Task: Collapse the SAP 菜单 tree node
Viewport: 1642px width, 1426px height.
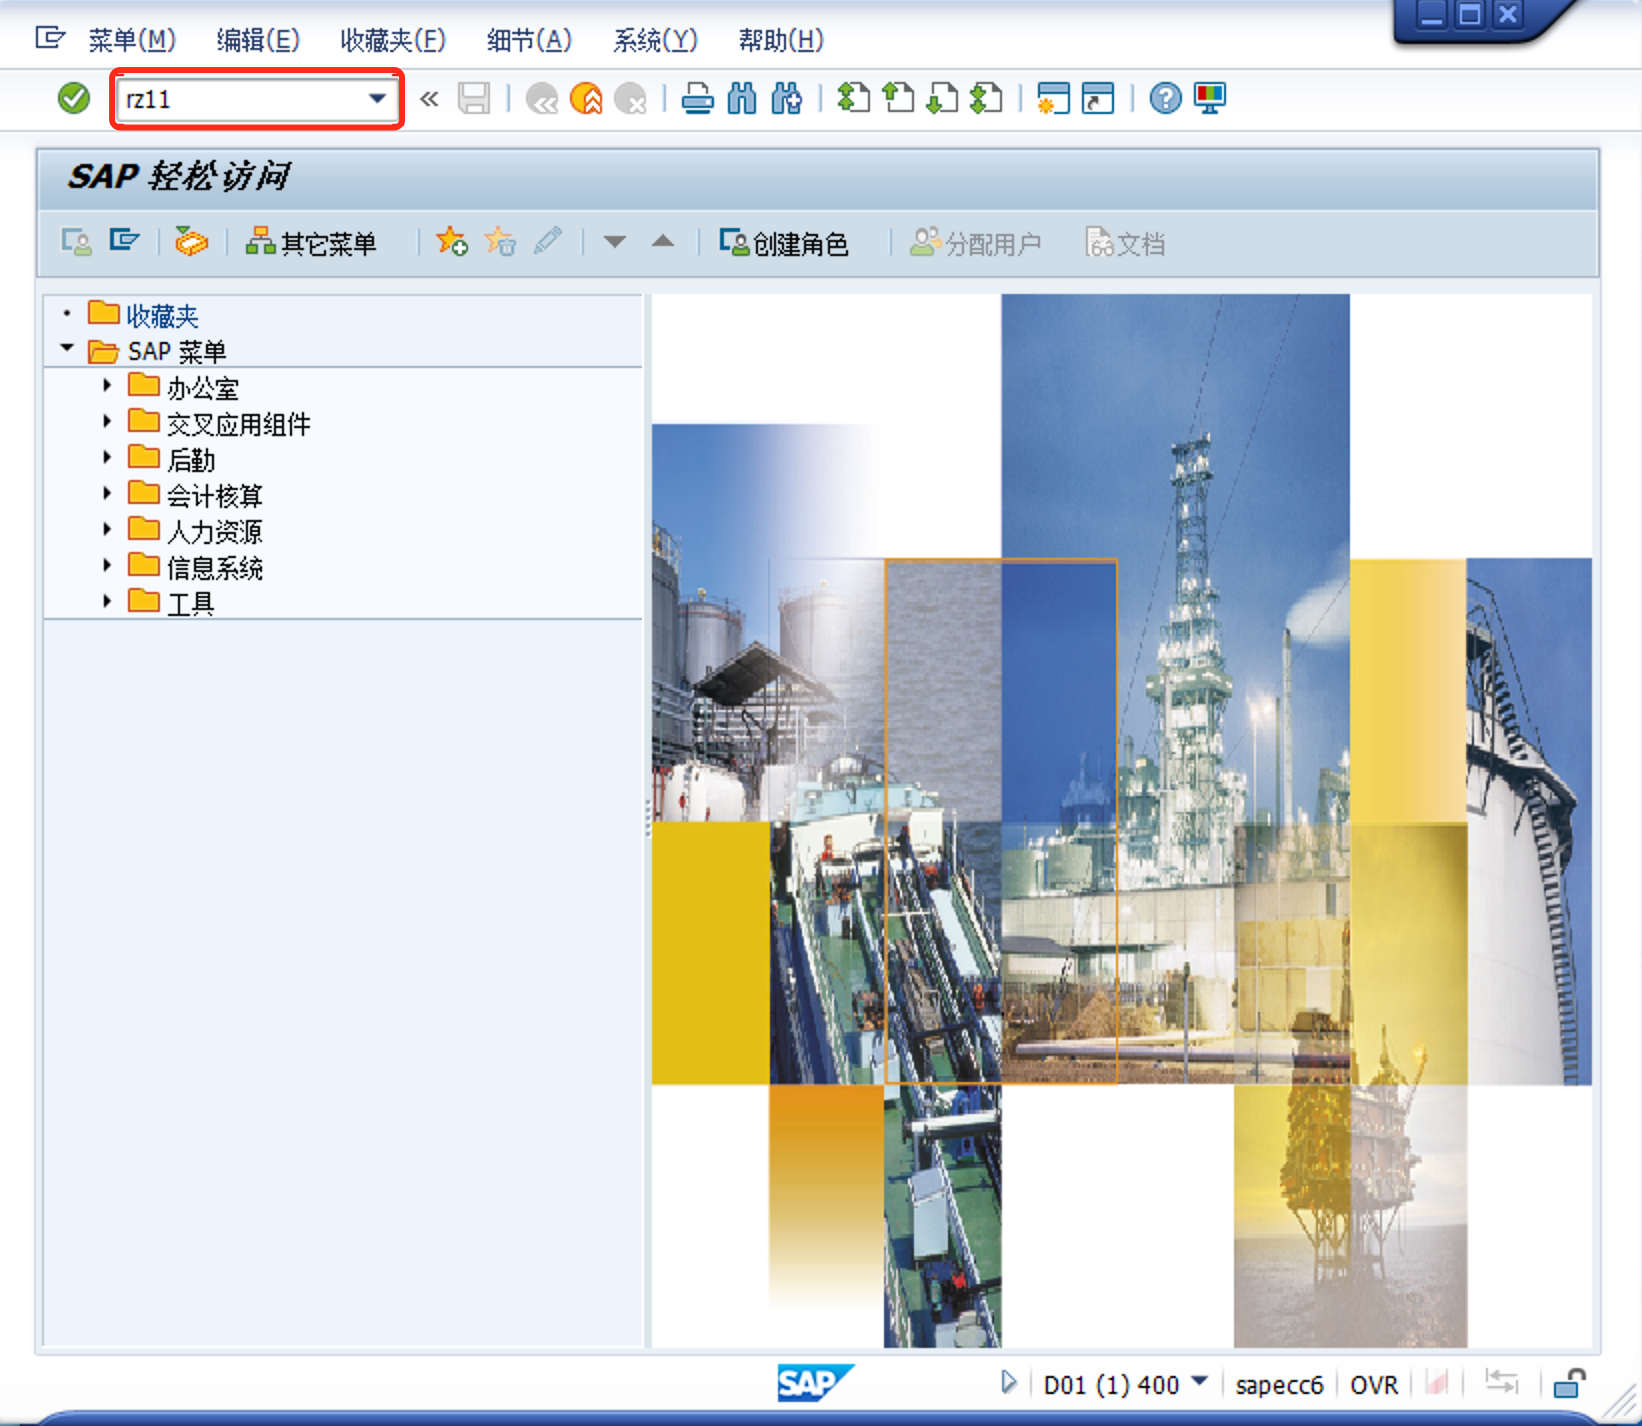Action: pyautogui.click(x=67, y=347)
